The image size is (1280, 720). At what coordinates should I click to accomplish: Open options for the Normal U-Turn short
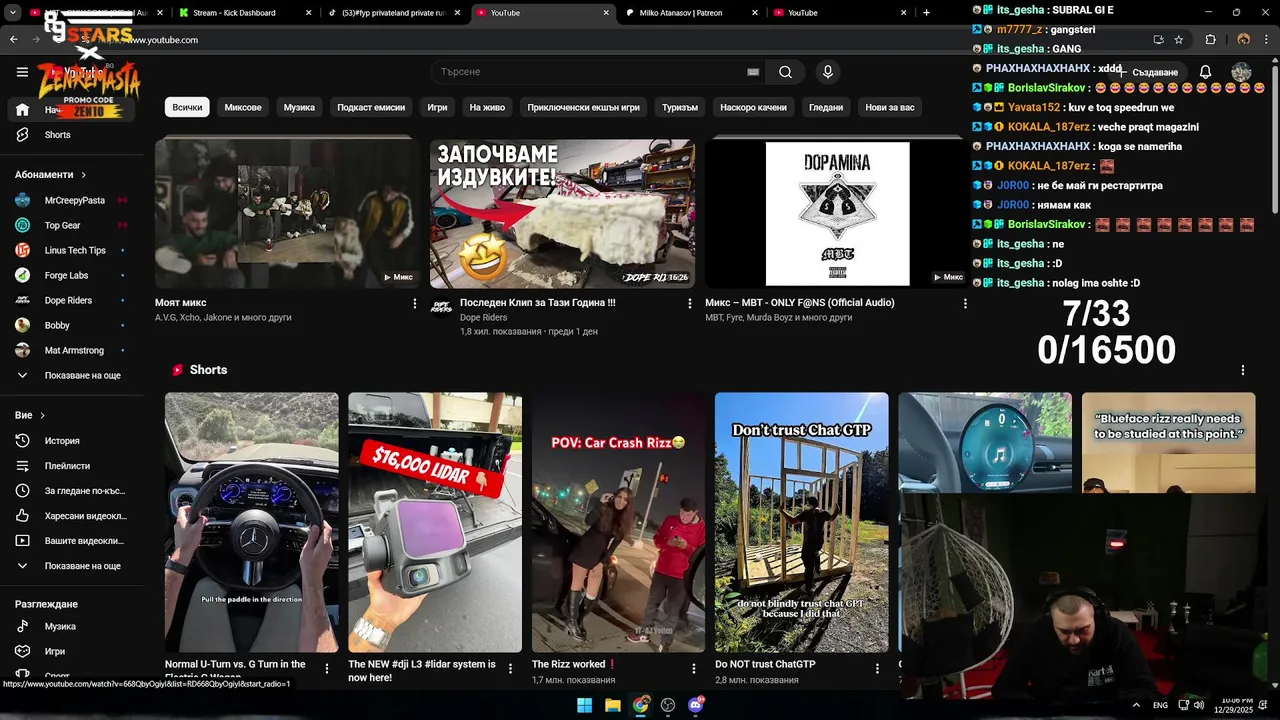(327, 668)
